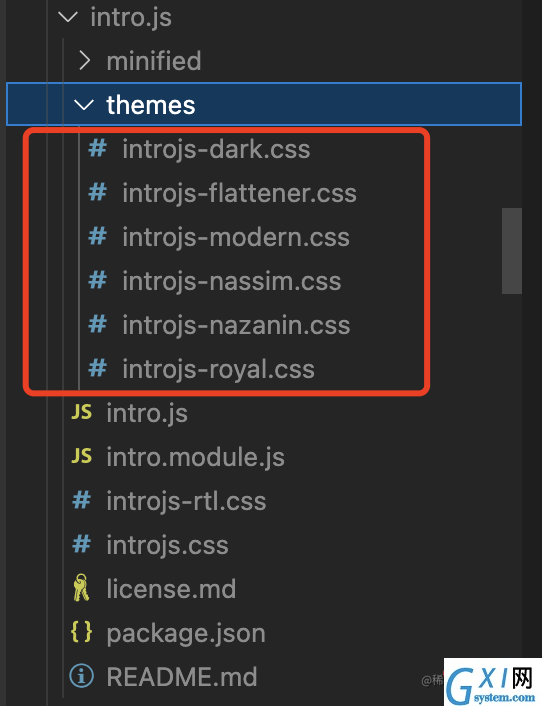Click the hash icon of introjs-dark.css
The image size is (542, 706).
[x=98, y=148]
